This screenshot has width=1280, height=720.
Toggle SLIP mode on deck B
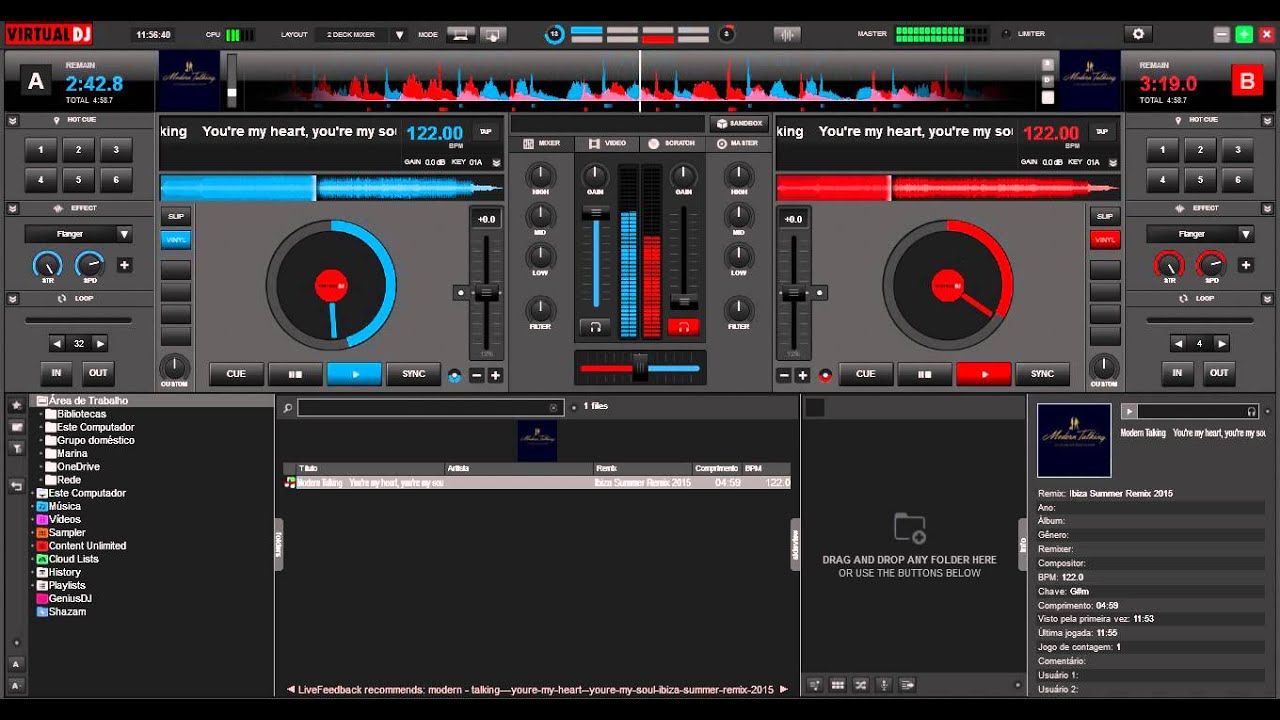tap(1105, 216)
